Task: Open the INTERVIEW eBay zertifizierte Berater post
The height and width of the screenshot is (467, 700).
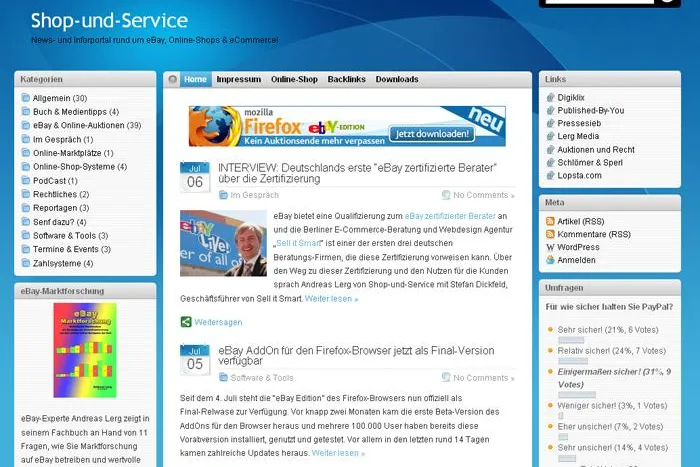Action: click(357, 173)
